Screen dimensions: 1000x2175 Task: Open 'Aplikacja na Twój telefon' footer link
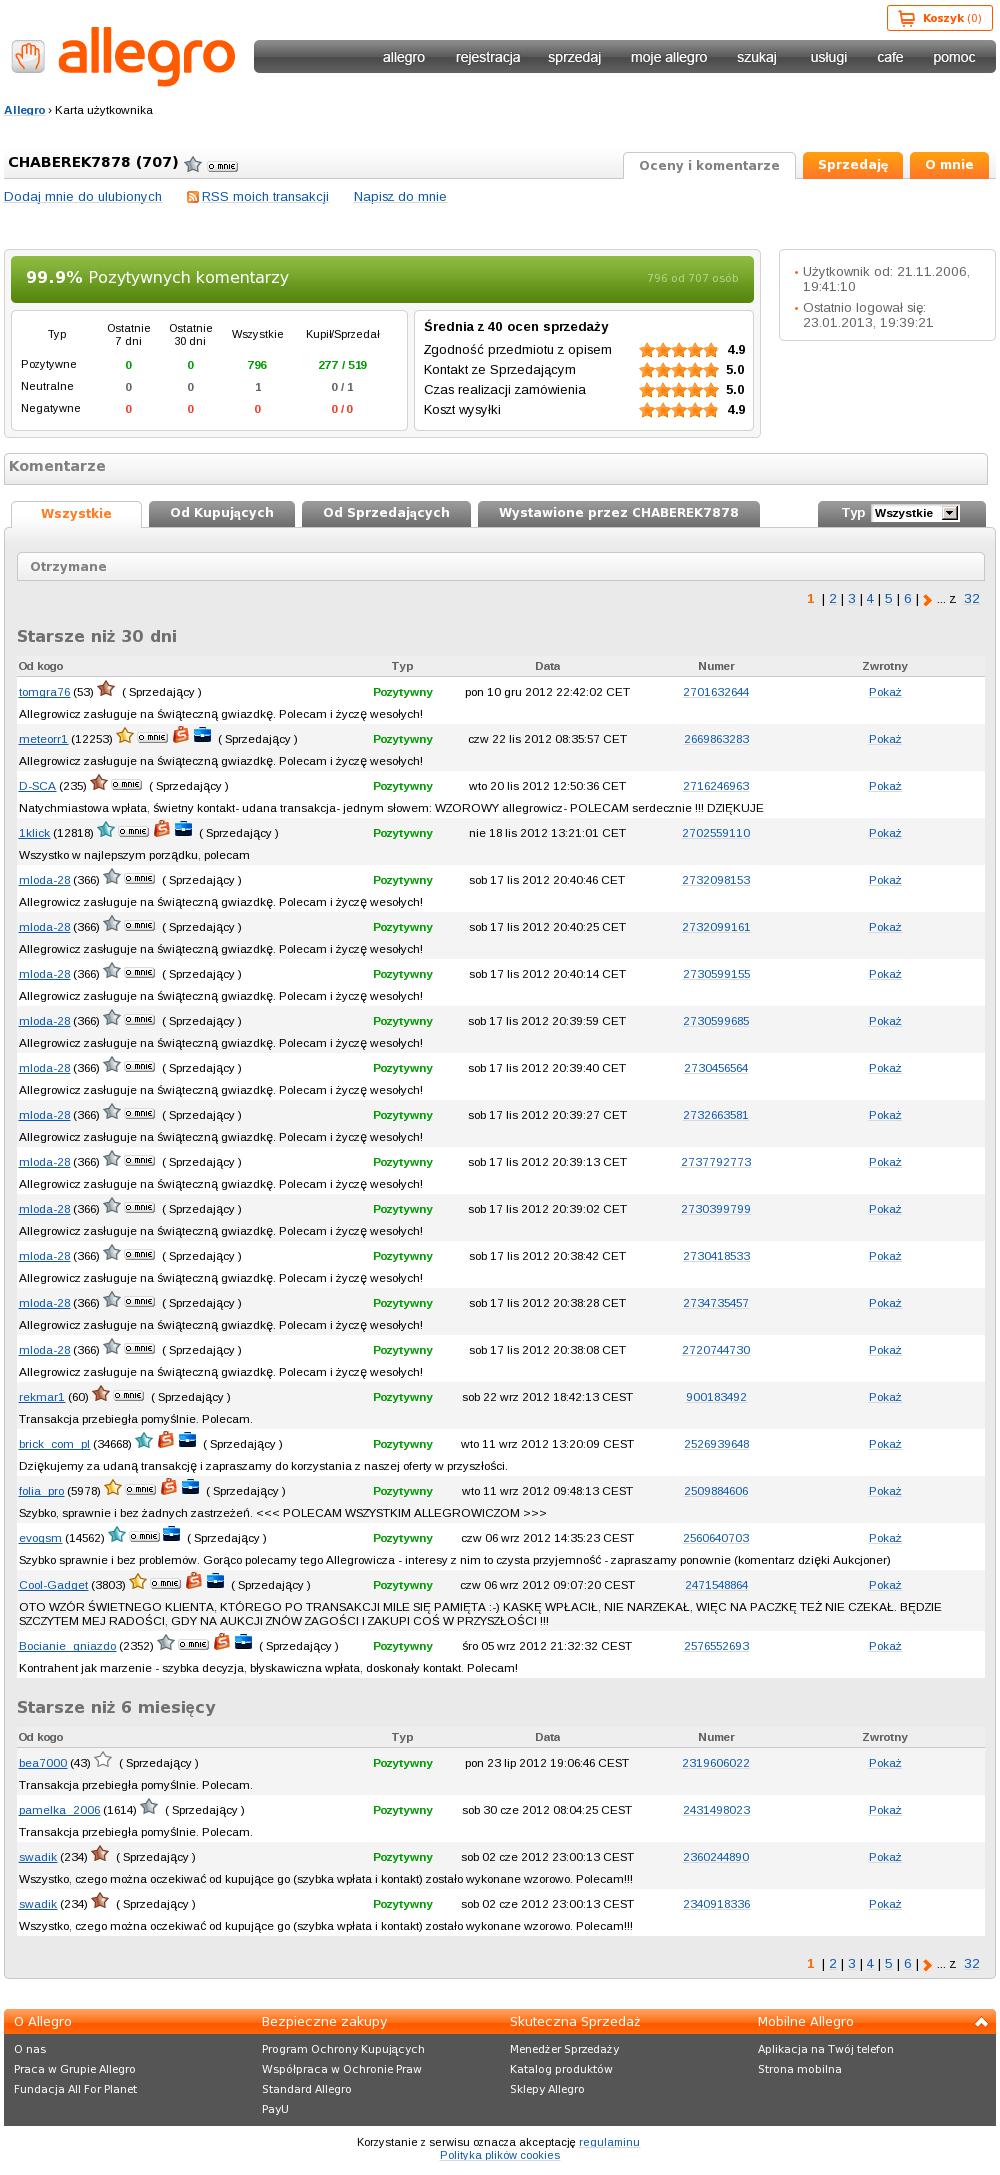pos(826,2049)
